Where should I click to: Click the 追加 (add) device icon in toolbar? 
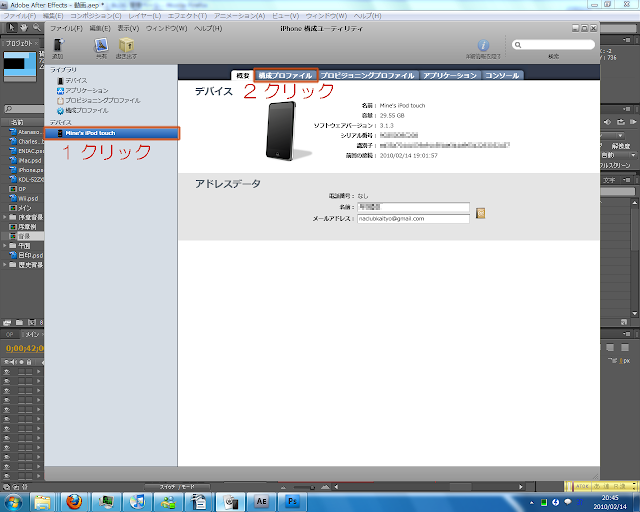point(58,45)
